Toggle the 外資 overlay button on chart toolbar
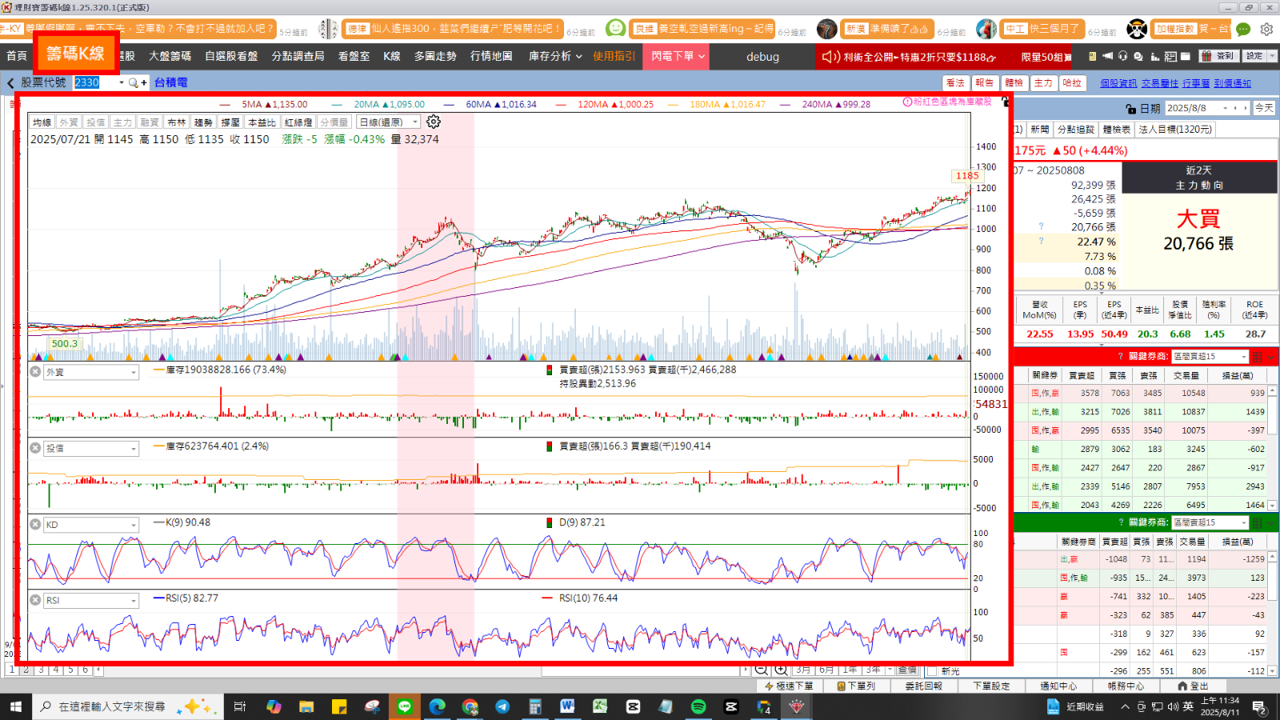Screen dimensions: 1280x720 tap(68, 122)
